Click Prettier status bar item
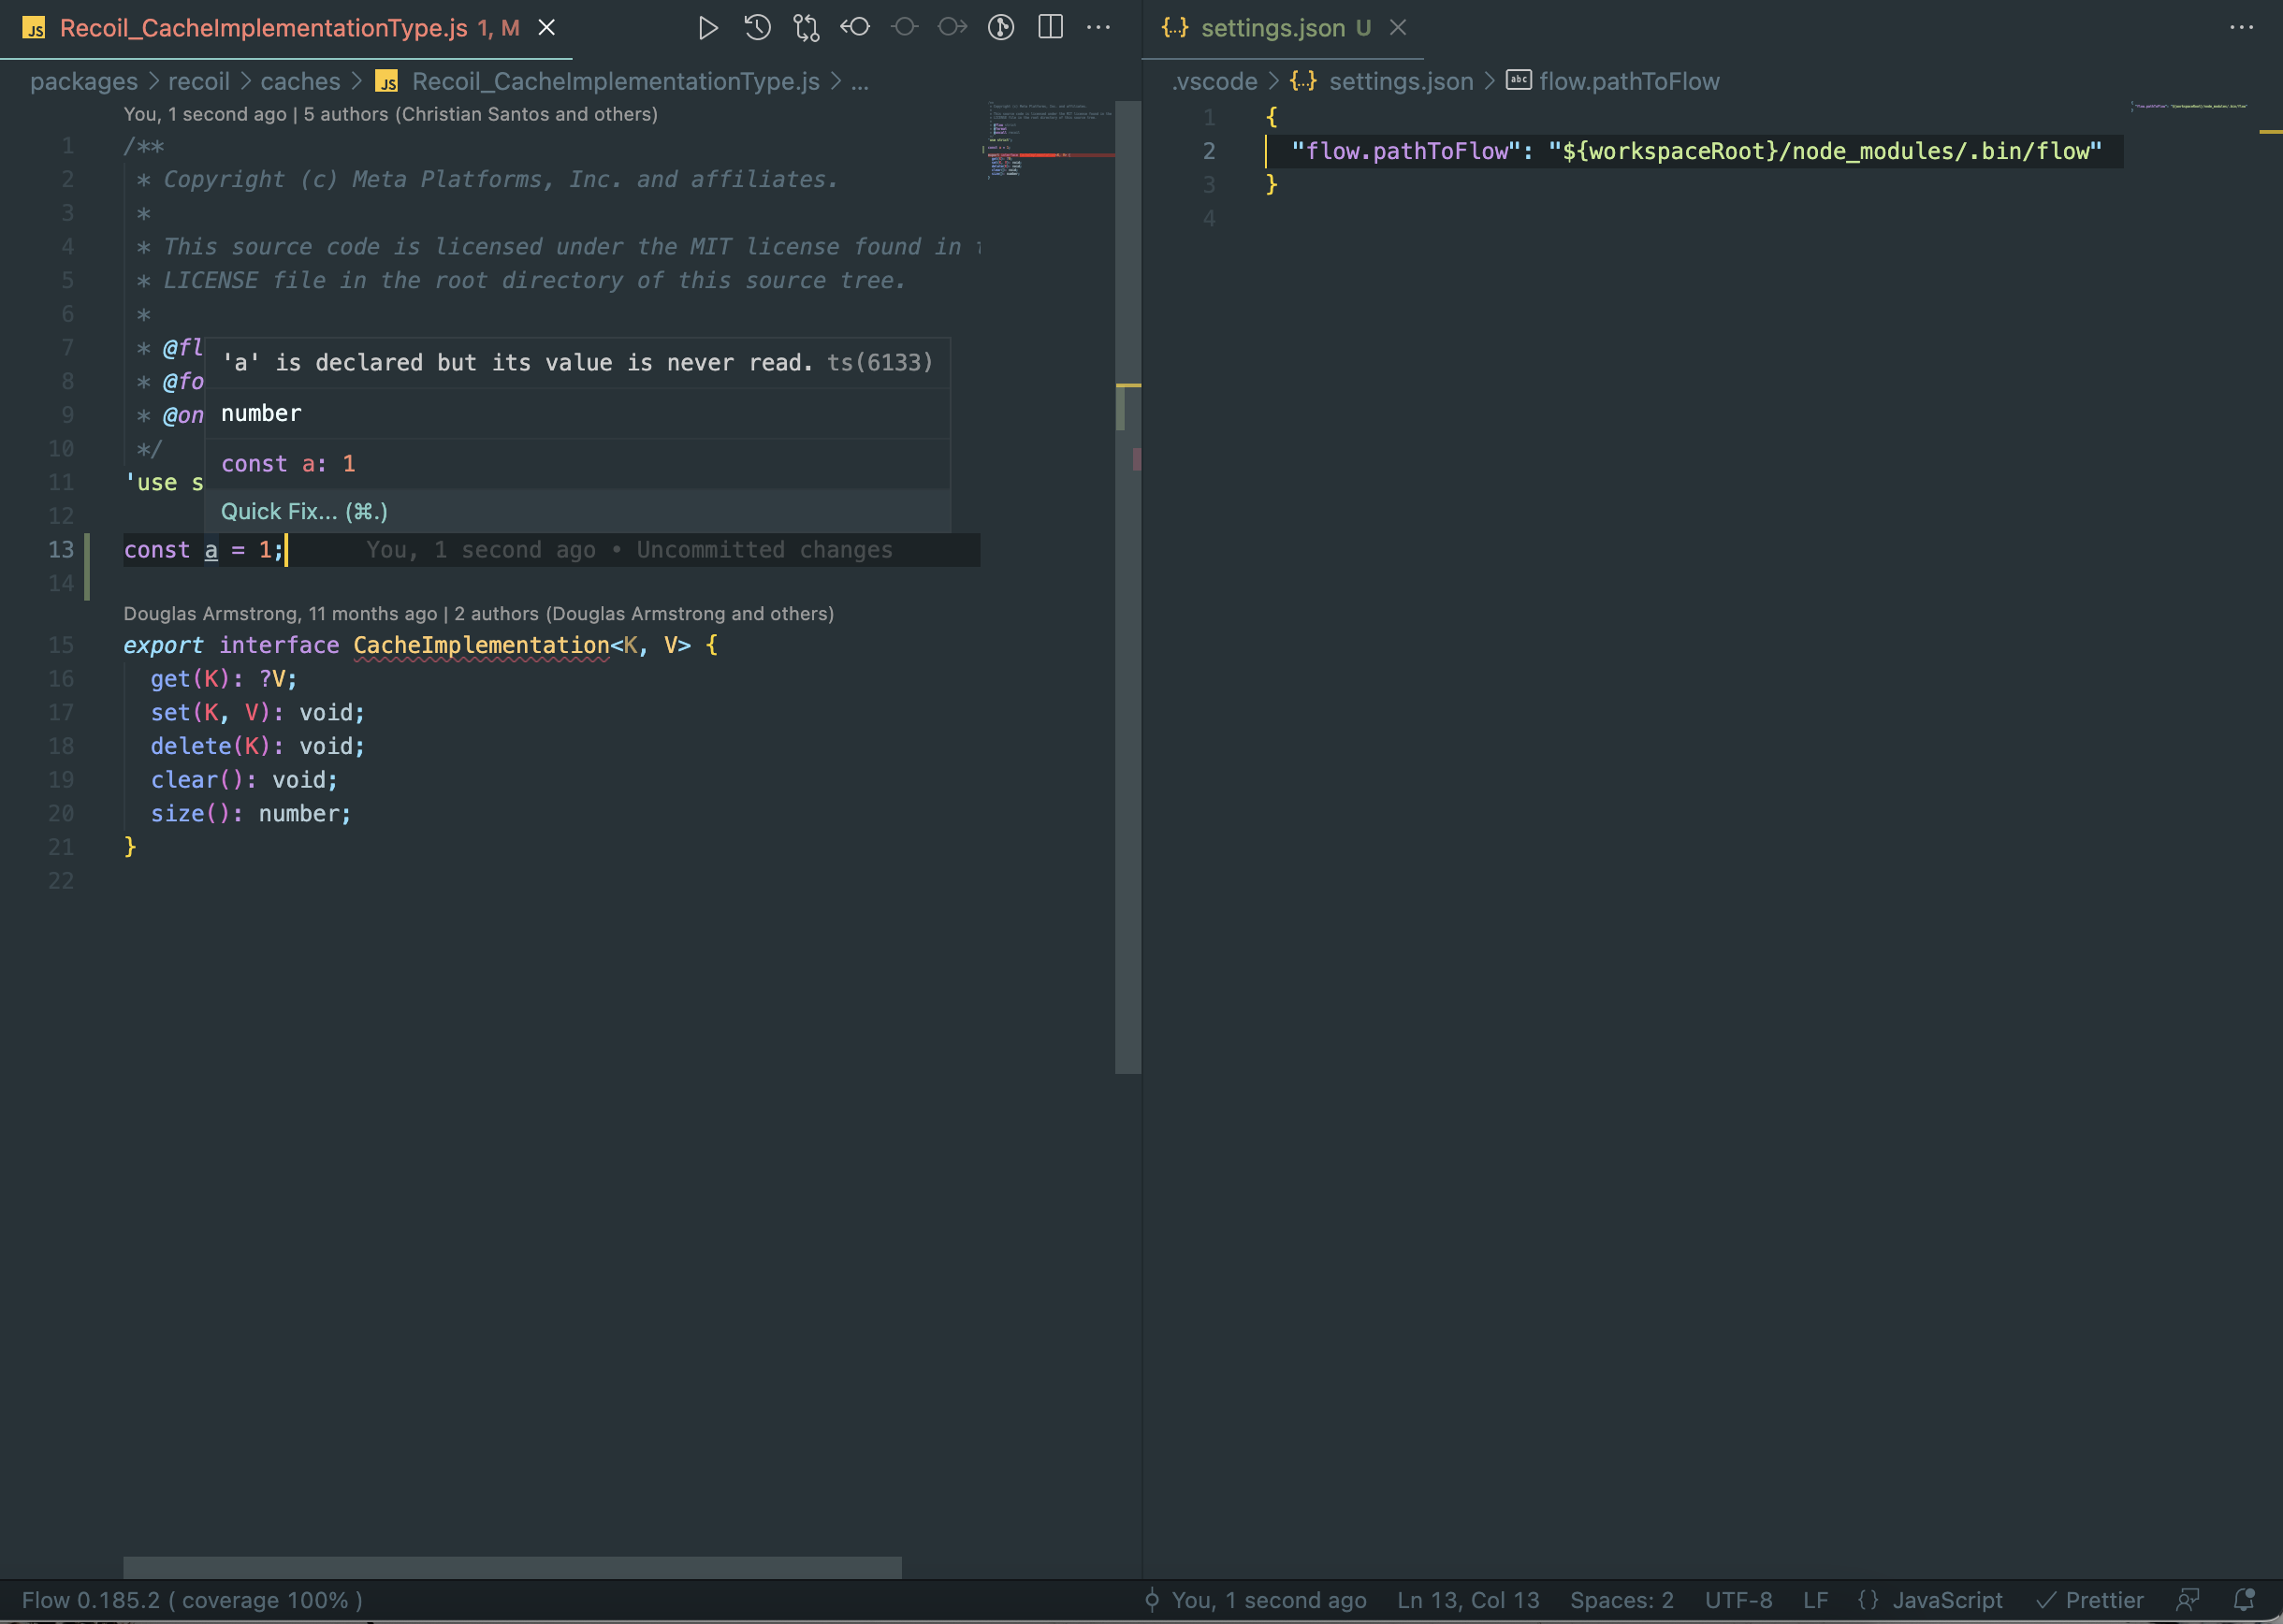 point(2103,1600)
